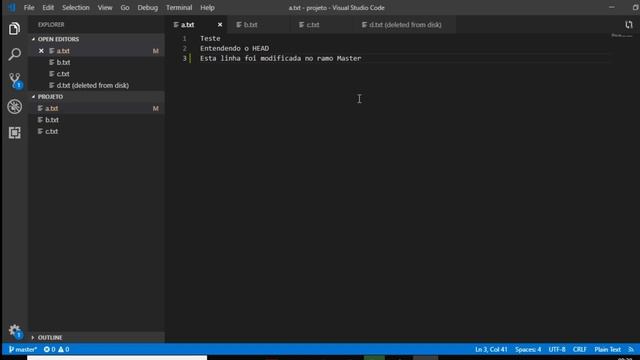
Task: Open b.txt in PROJETO folder tree
Action: (96, 120)
